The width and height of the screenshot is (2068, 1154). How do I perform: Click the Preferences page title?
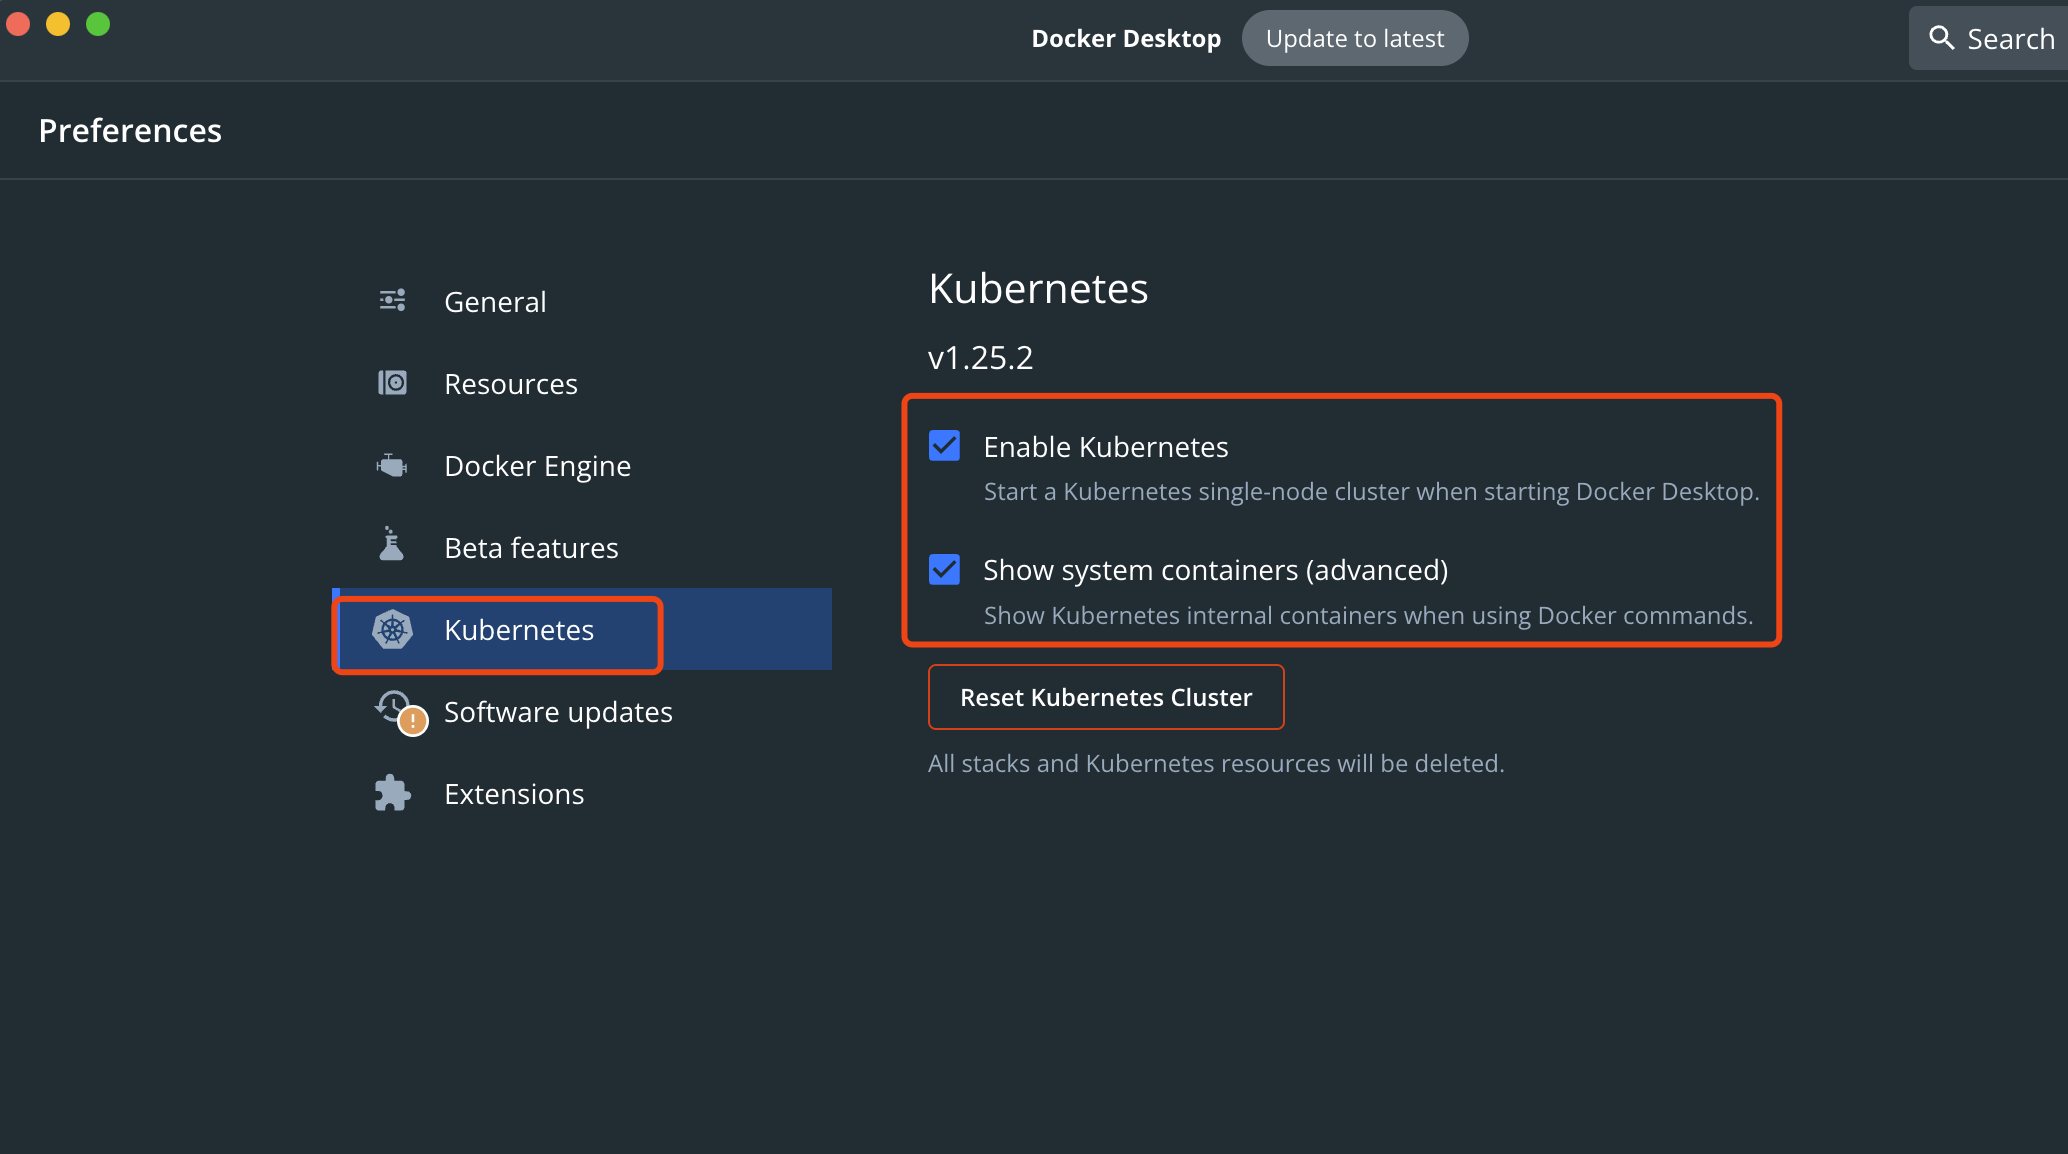click(x=130, y=130)
